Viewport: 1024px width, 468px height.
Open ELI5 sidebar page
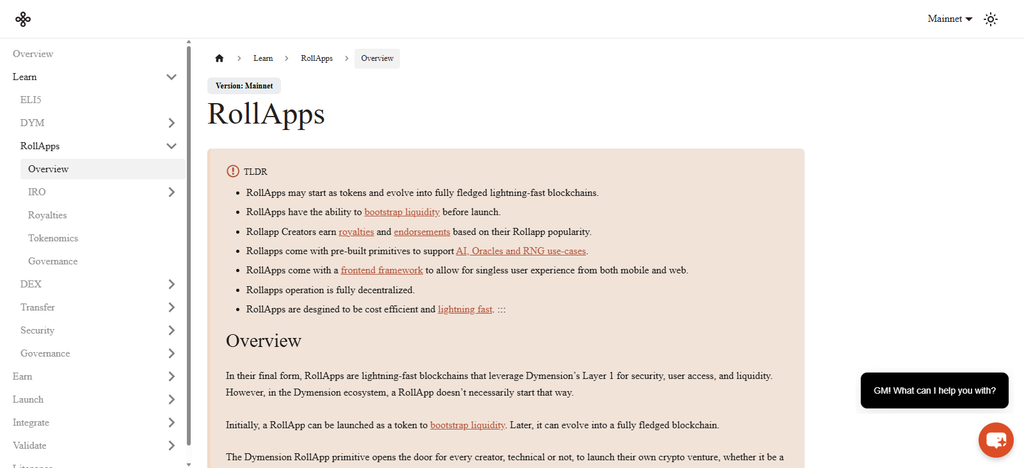(x=31, y=100)
